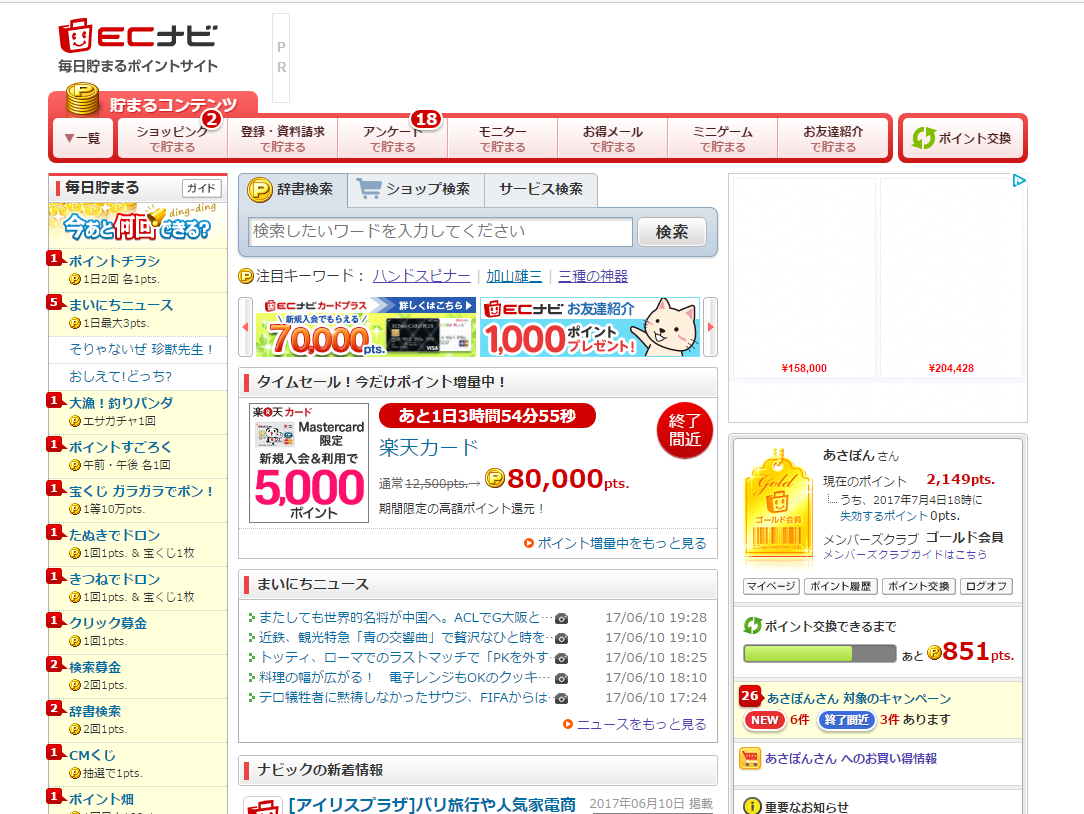Open お友達紹介で貯まる menu
The height and width of the screenshot is (814, 1084).
(833, 138)
